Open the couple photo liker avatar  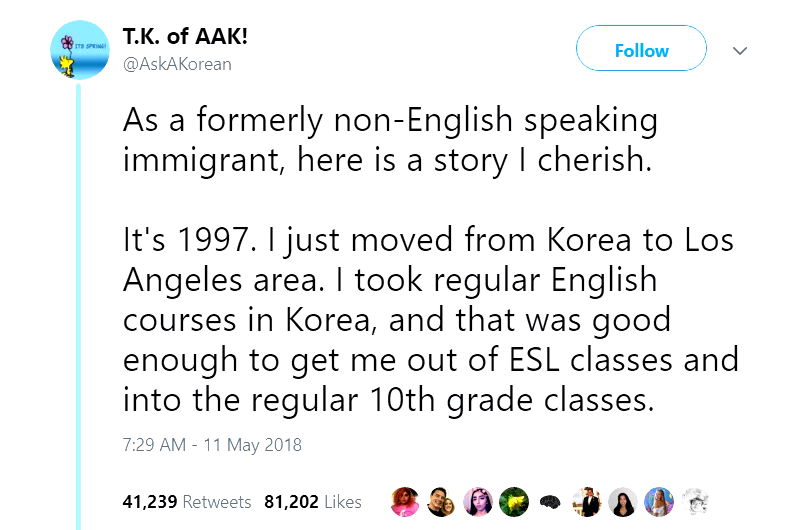(x=441, y=501)
